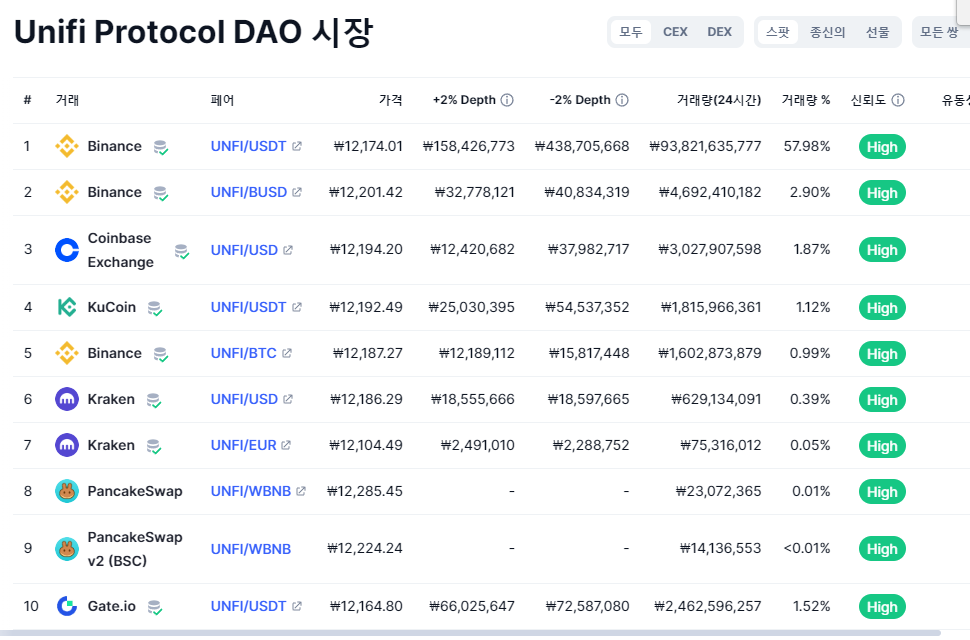
Task: Click the PancakeSwap v2 (BSC) name
Action: [x=135, y=548]
